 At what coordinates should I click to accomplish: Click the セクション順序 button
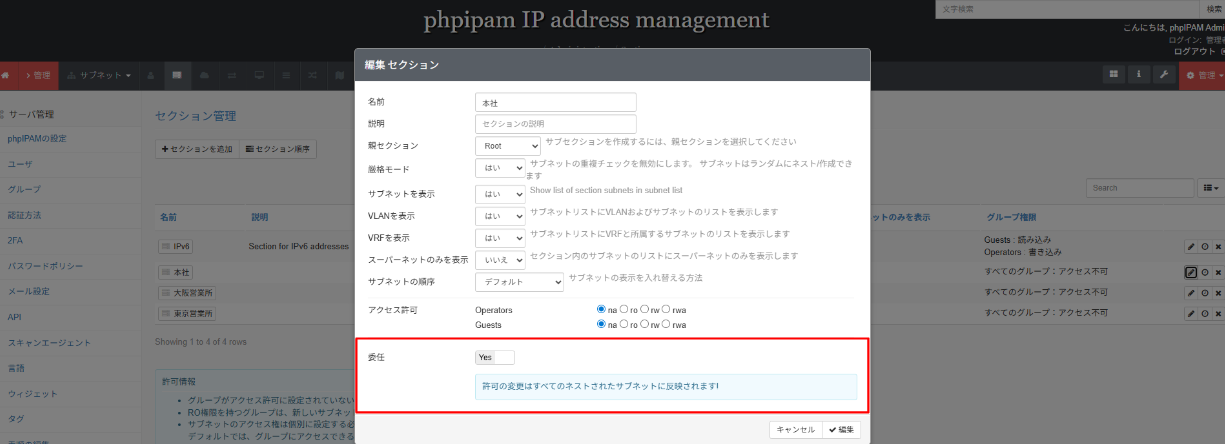pos(278,149)
